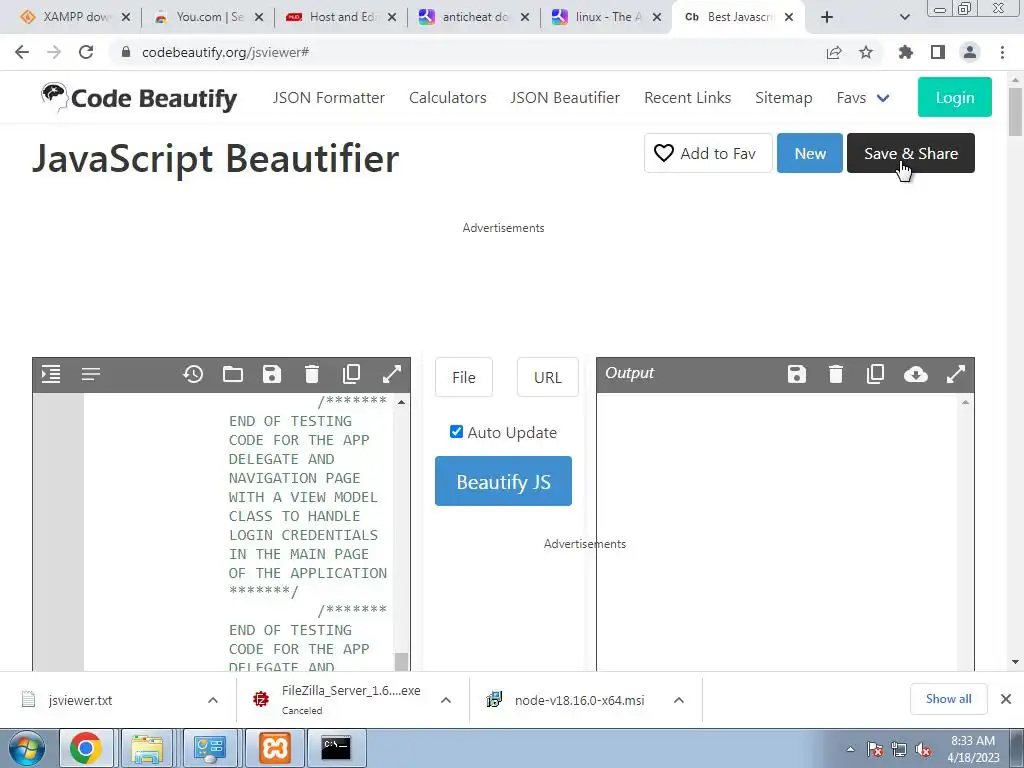This screenshot has width=1024, height=768.
Task: Open JSON Formatter in the navigation
Action: (328, 98)
